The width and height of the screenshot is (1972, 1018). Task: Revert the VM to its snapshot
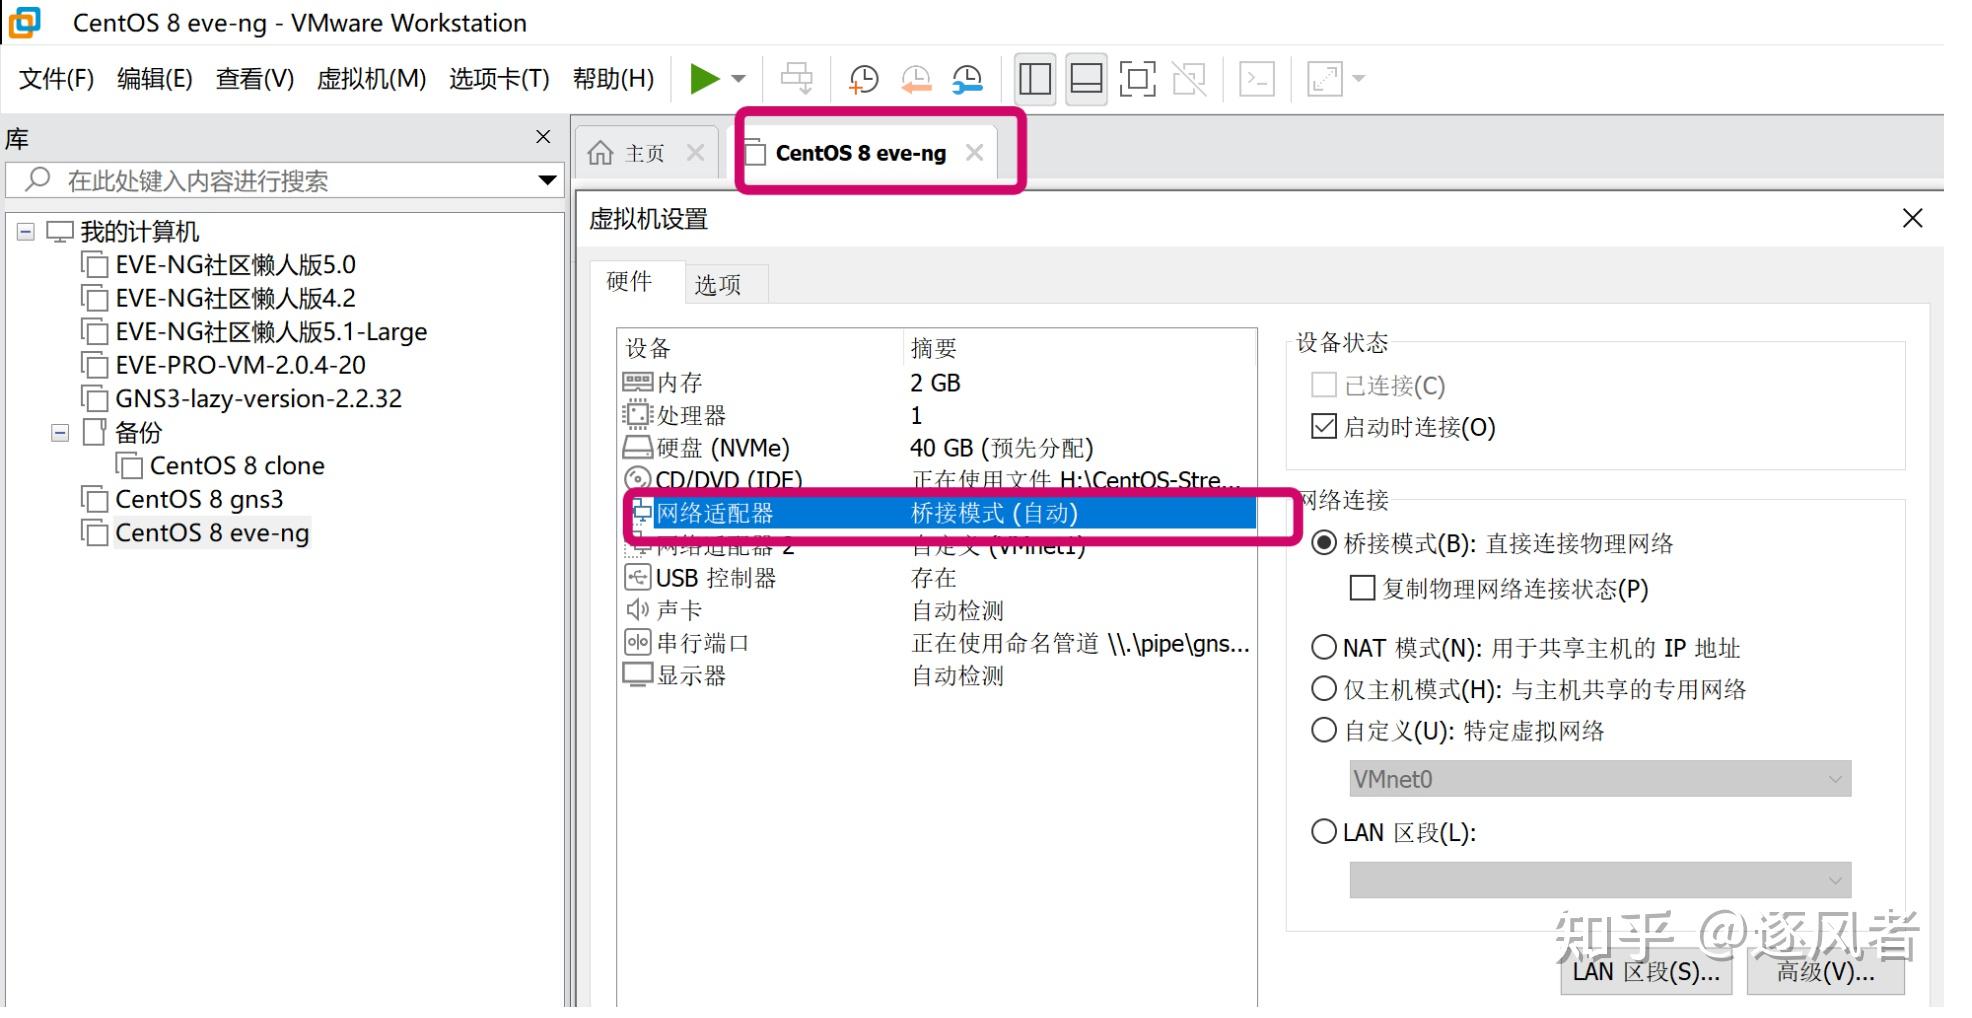[915, 78]
